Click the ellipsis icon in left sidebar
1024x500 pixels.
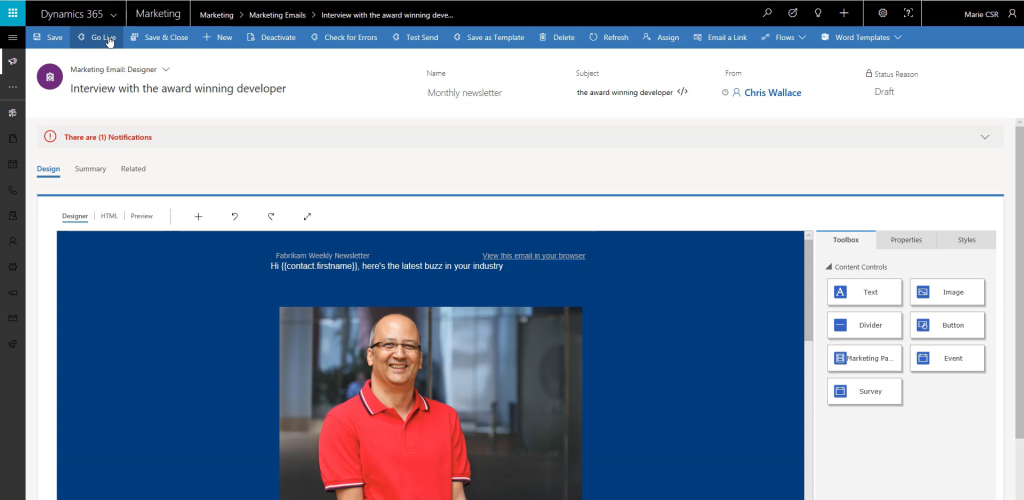click(12, 87)
